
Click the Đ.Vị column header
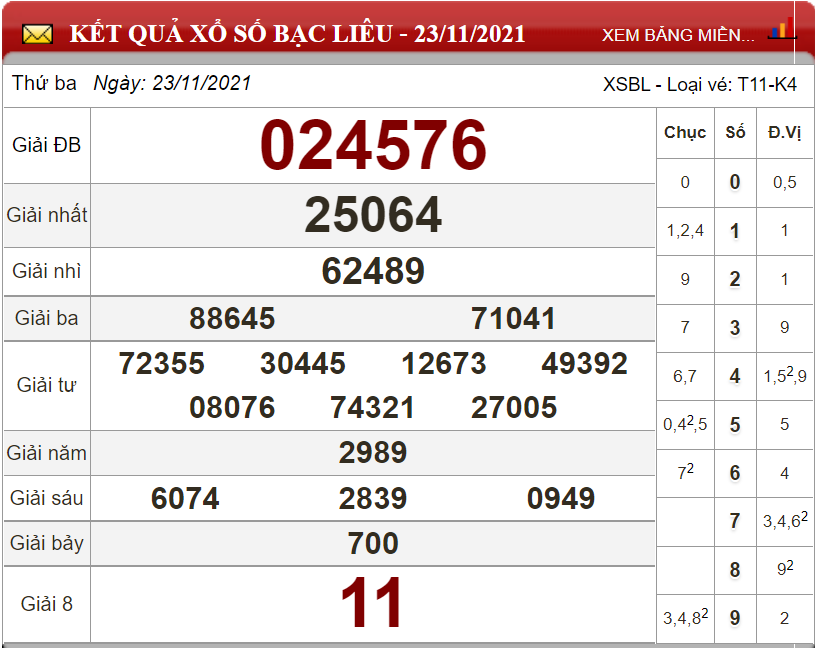coord(784,132)
